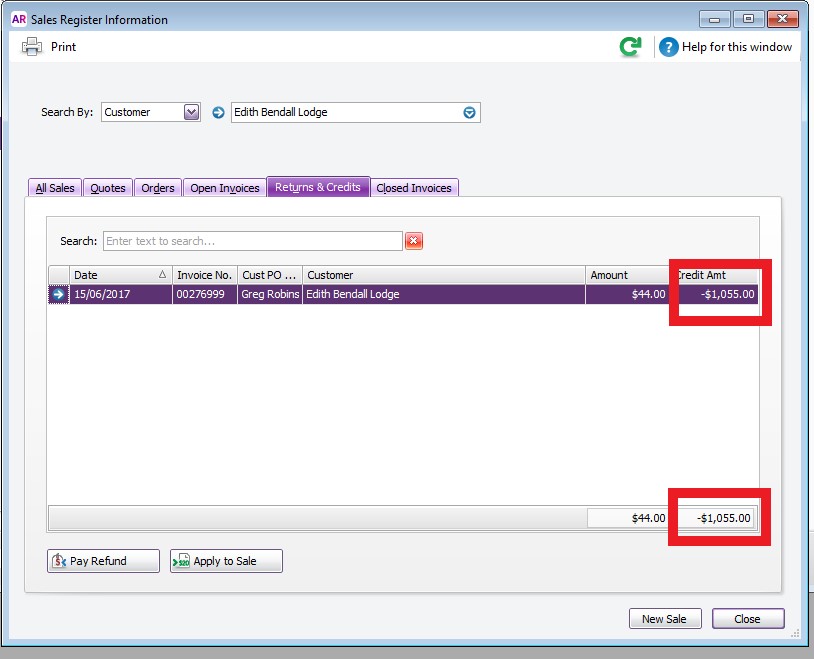Expand the Search By dropdown
The image size is (814, 659).
[191, 112]
